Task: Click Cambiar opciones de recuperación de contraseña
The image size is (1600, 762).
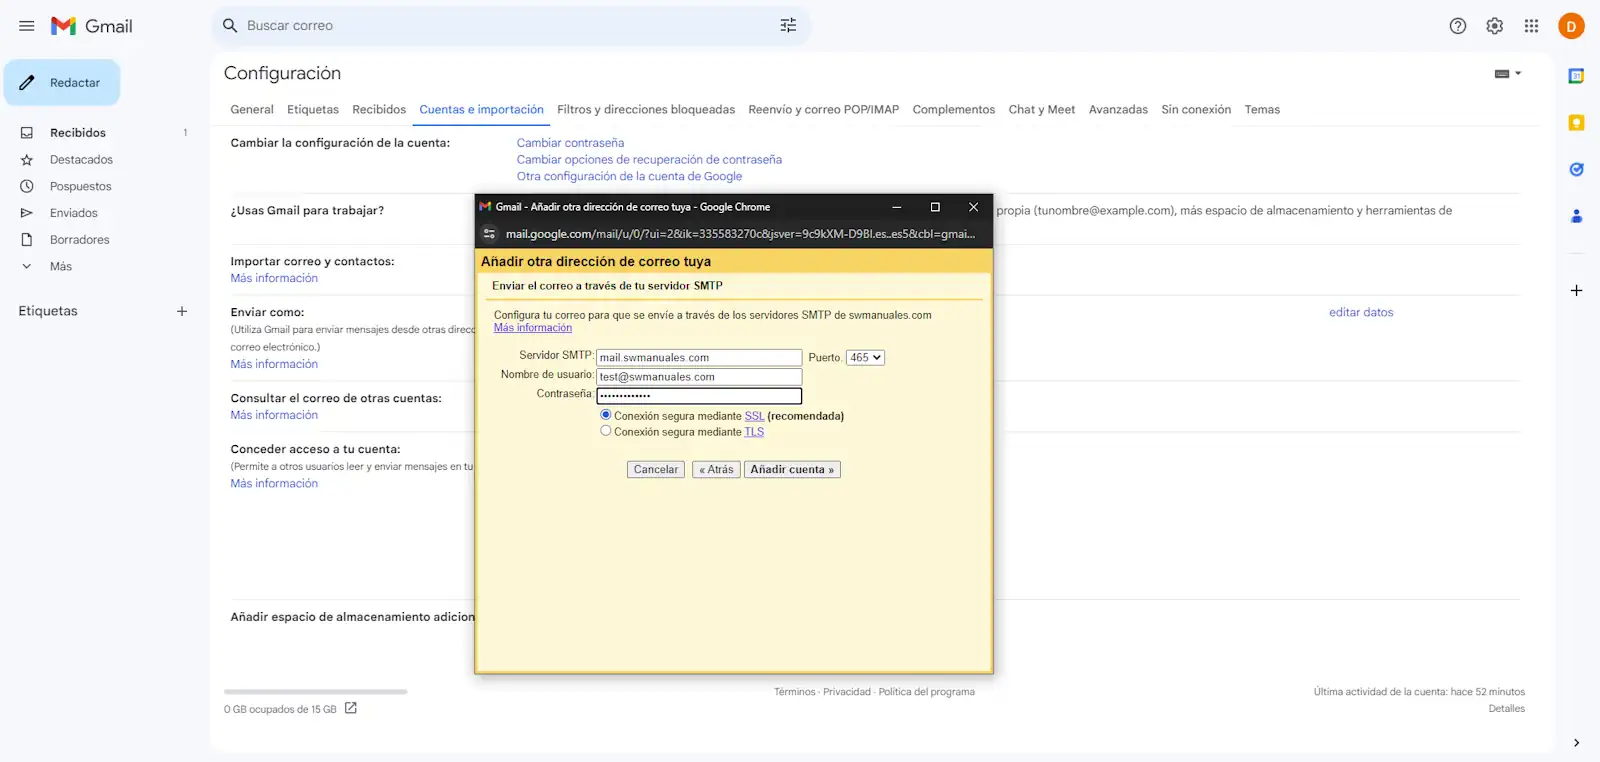Action: point(649,160)
